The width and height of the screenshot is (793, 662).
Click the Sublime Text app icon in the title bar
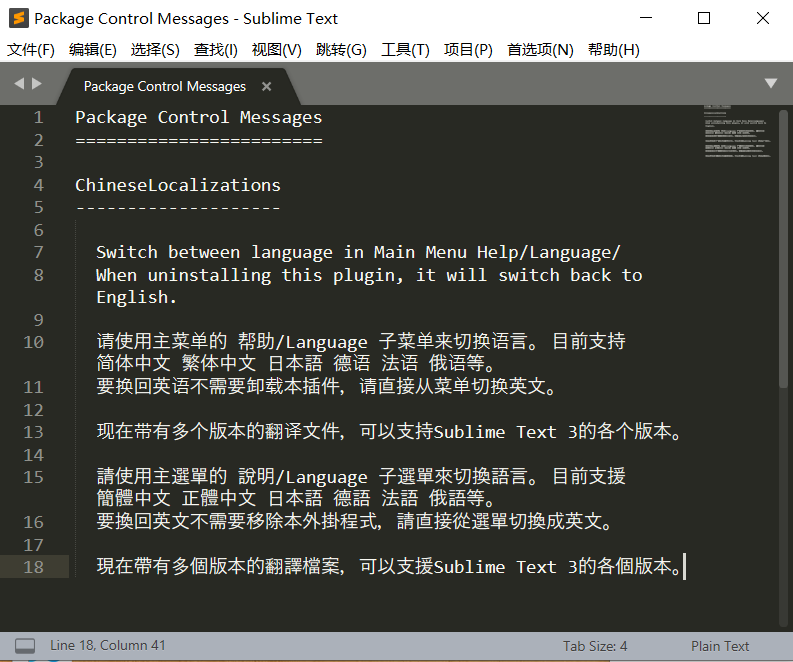pyautogui.click(x=19, y=18)
